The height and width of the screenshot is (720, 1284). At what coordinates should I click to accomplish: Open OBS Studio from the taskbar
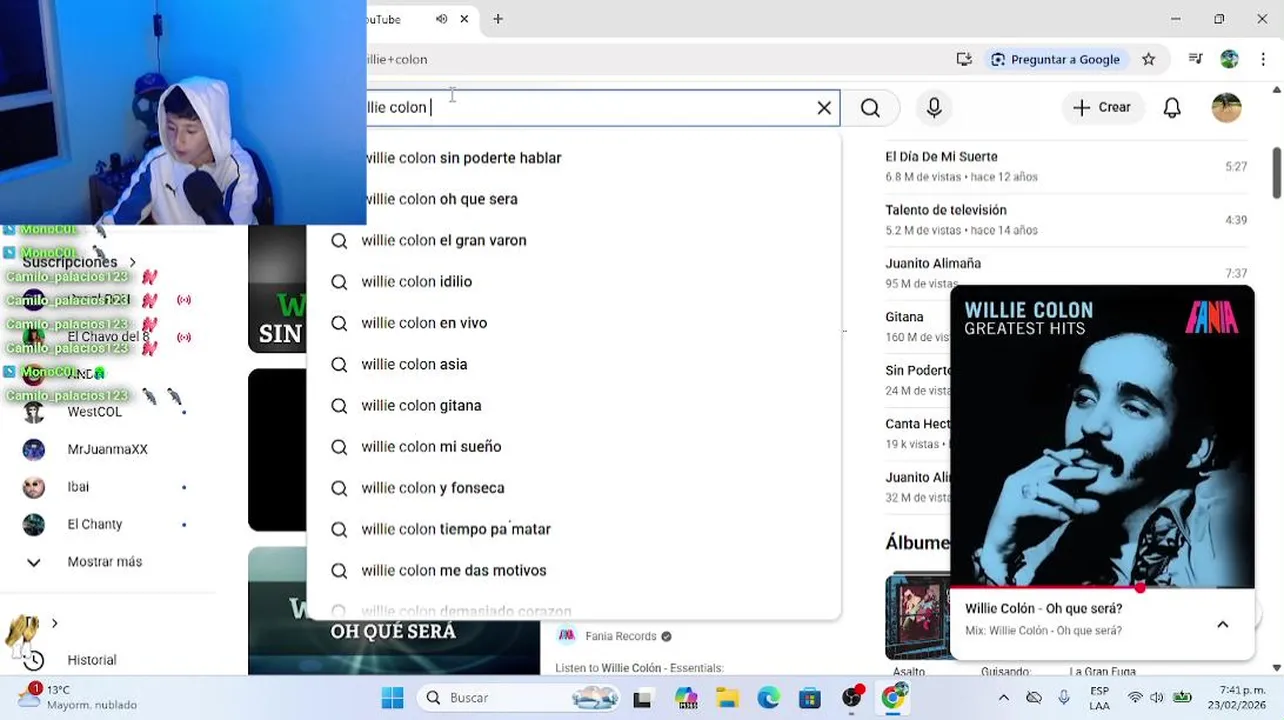click(852, 697)
